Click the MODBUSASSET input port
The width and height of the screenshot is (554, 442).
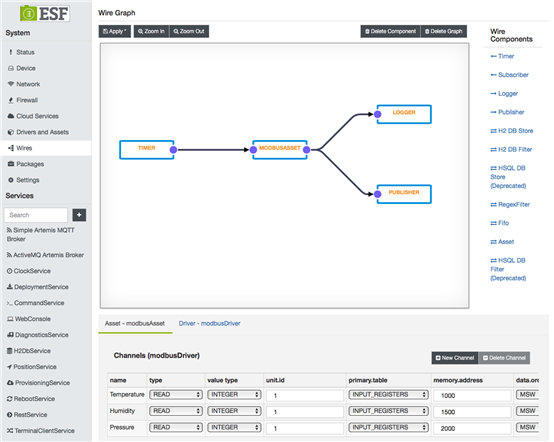(x=253, y=150)
